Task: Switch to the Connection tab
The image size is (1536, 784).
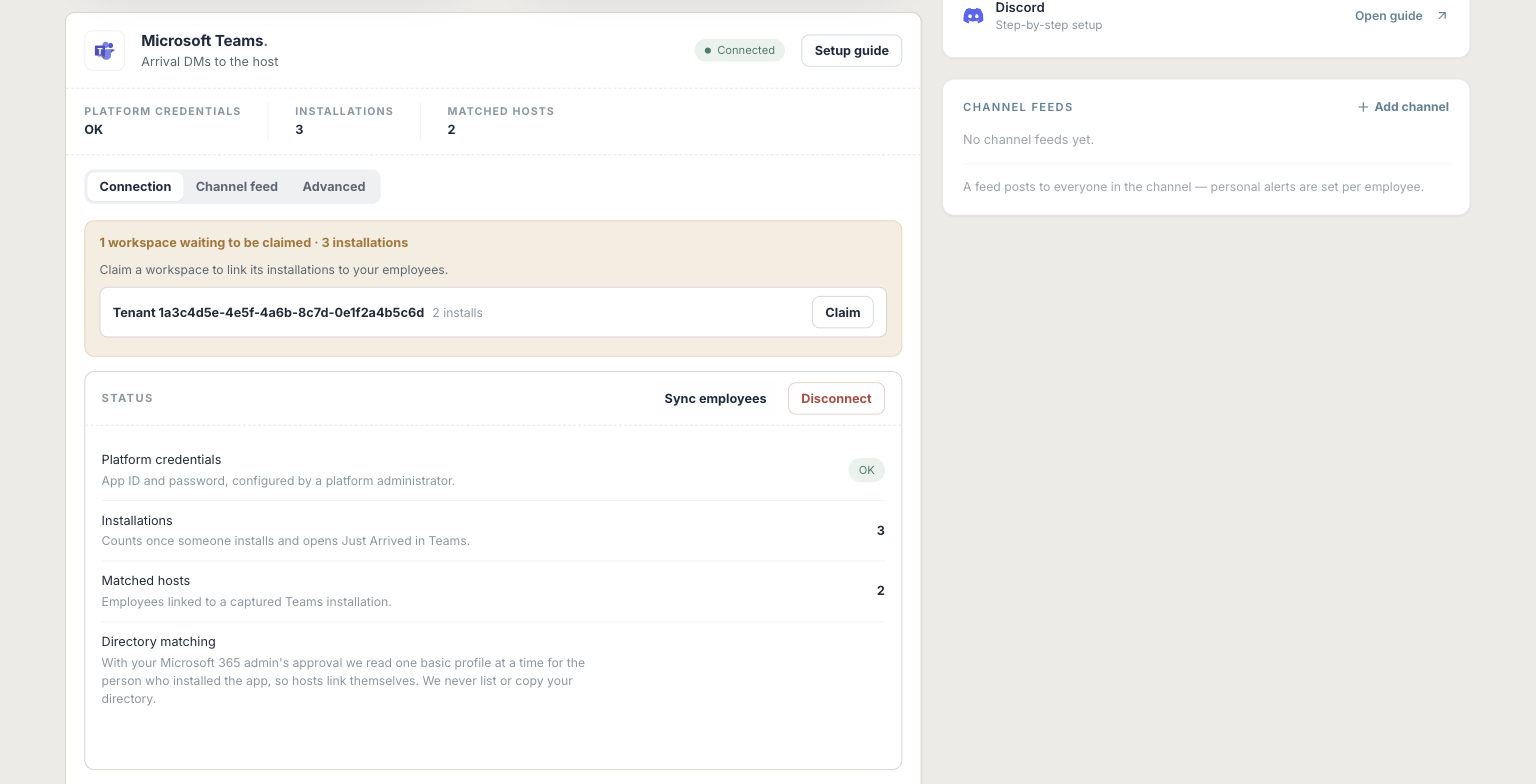Action: tap(135, 187)
